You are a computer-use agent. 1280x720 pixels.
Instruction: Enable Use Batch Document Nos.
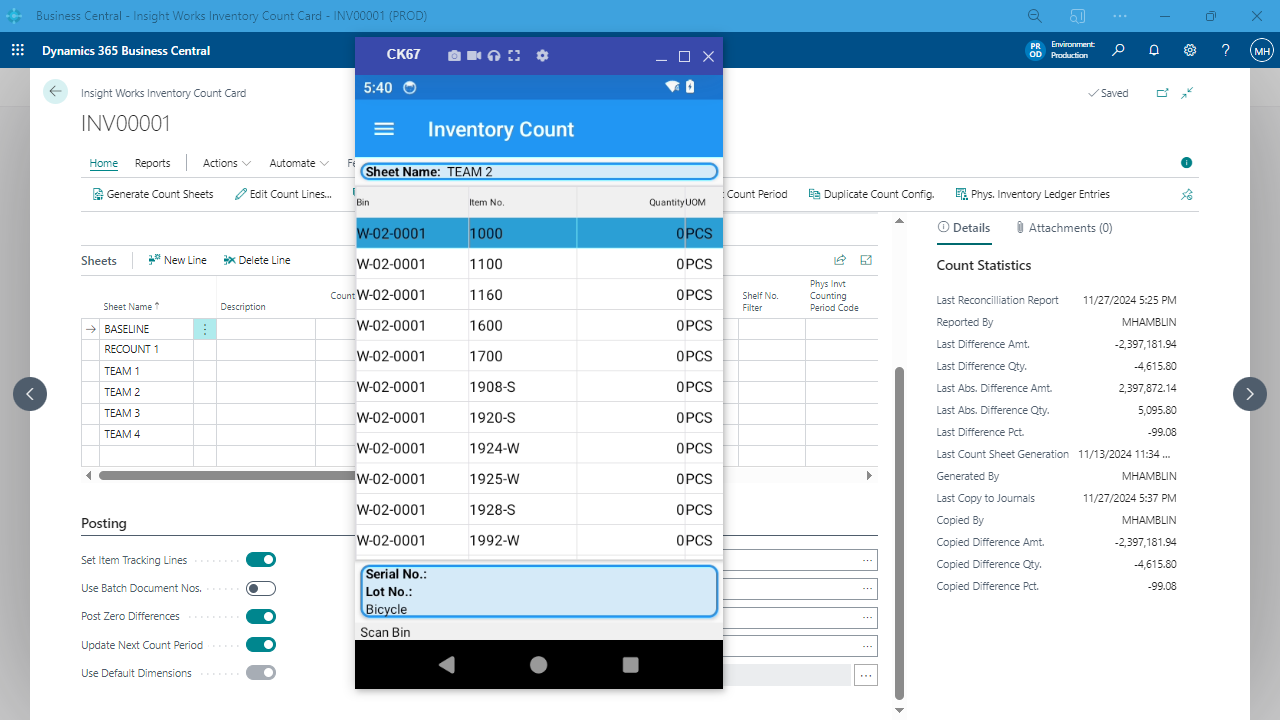pyautogui.click(x=261, y=588)
